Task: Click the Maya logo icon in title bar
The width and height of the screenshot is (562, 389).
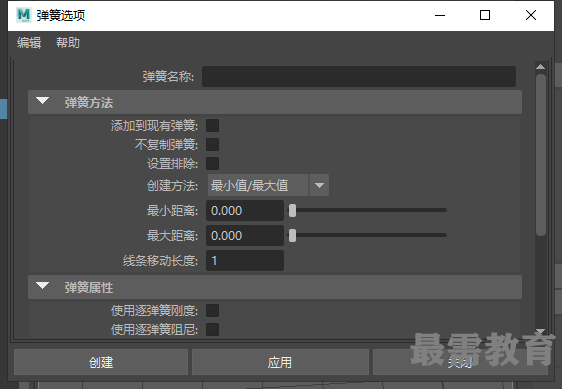Action: tap(24, 15)
